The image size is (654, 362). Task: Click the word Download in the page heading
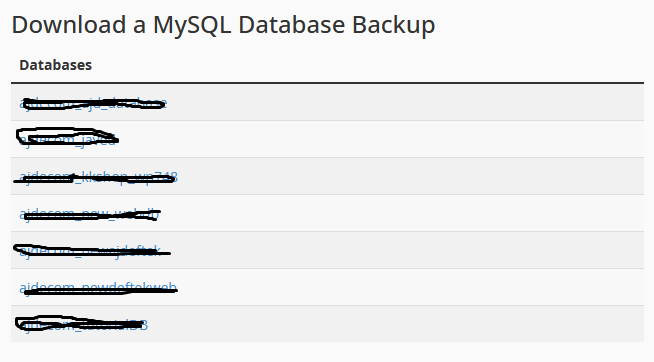pyautogui.click(x=69, y=25)
